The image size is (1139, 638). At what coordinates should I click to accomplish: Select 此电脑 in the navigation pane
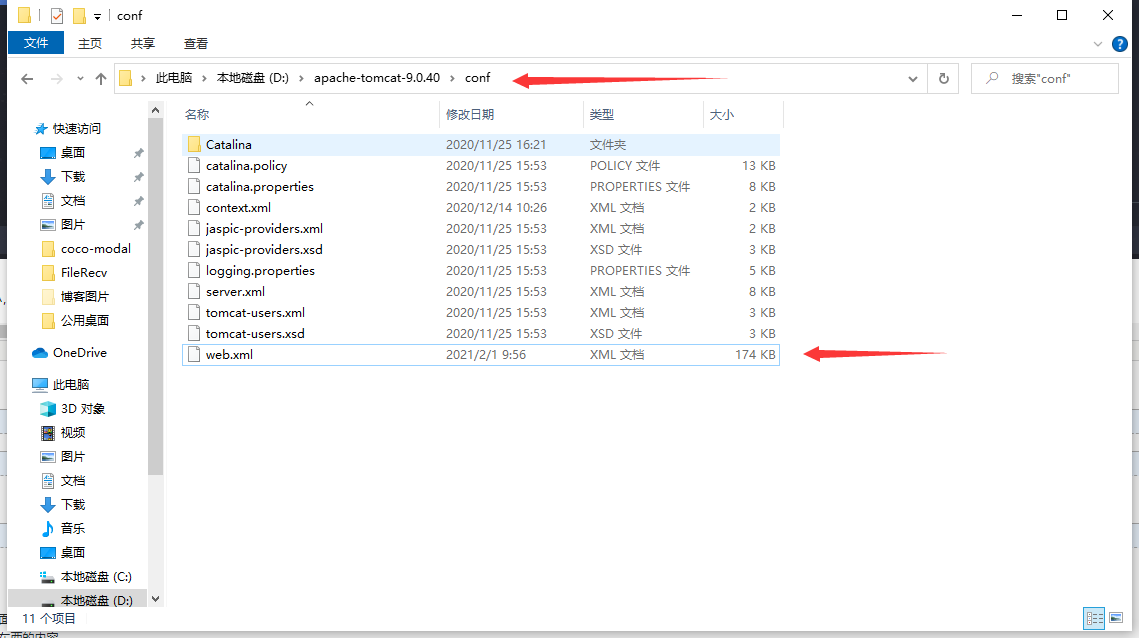(61, 384)
